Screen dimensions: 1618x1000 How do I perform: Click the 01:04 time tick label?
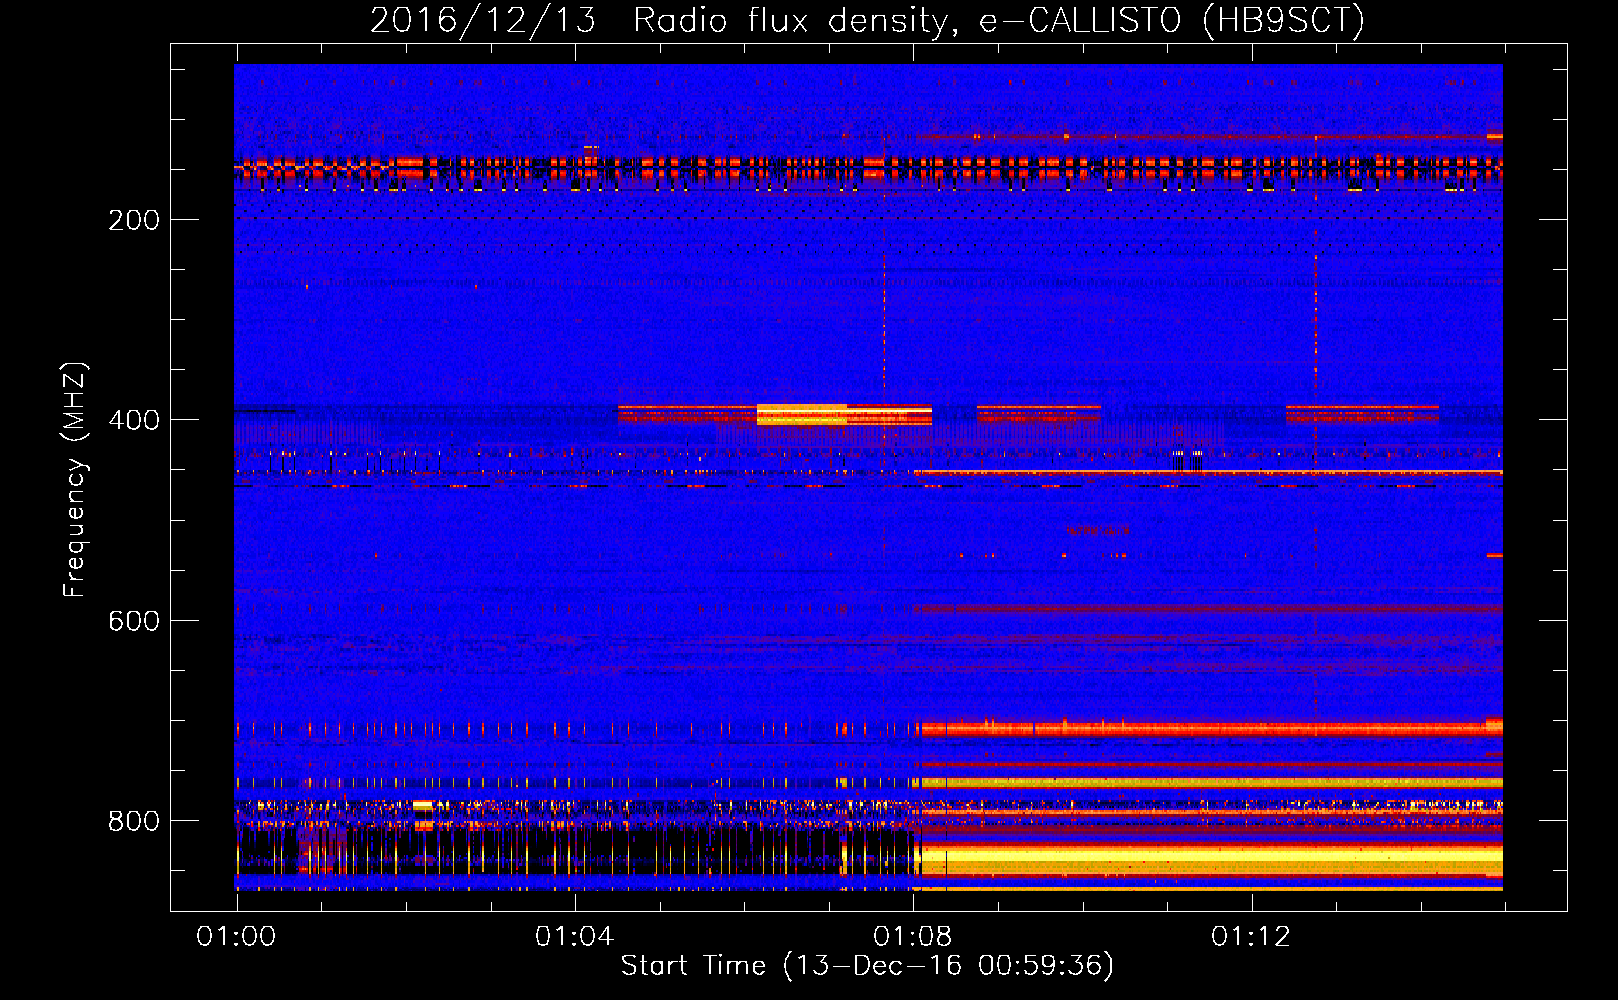574,937
